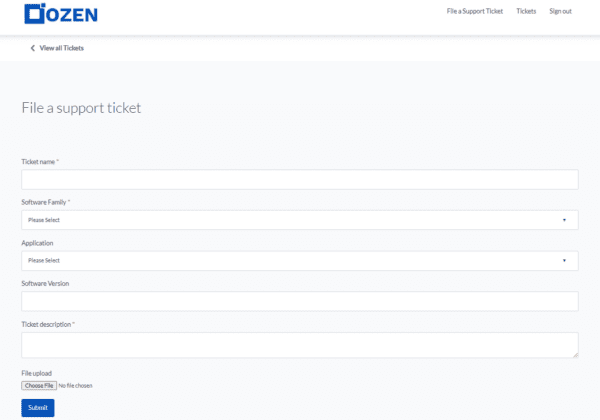The image size is (600, 420).
Task: Click the back chevron beside View all Tickets
Action: coord(32,48)
